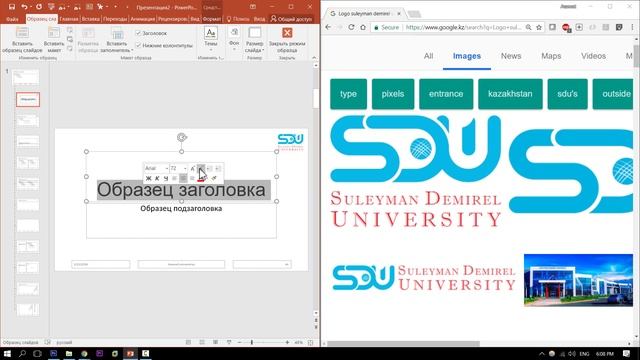Switch to the All results tab in Google
The height and width of the screenshot is (360, 640).
(x=428, y=56)
